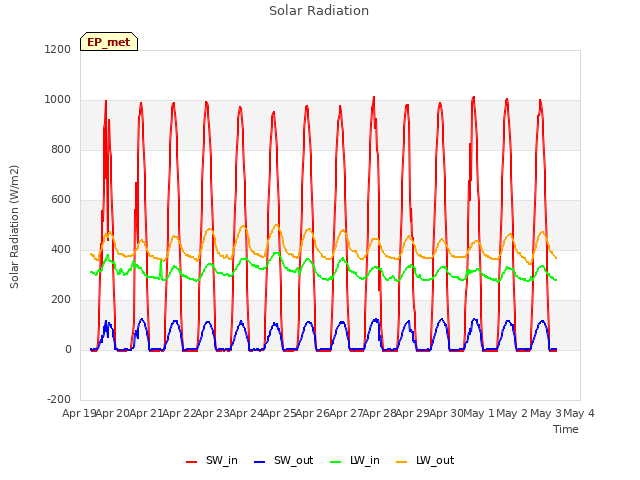This screenshot has height=480, width=640.
Task: Select the Solar Radiation chart title
Action: click(x=319, y=11)
